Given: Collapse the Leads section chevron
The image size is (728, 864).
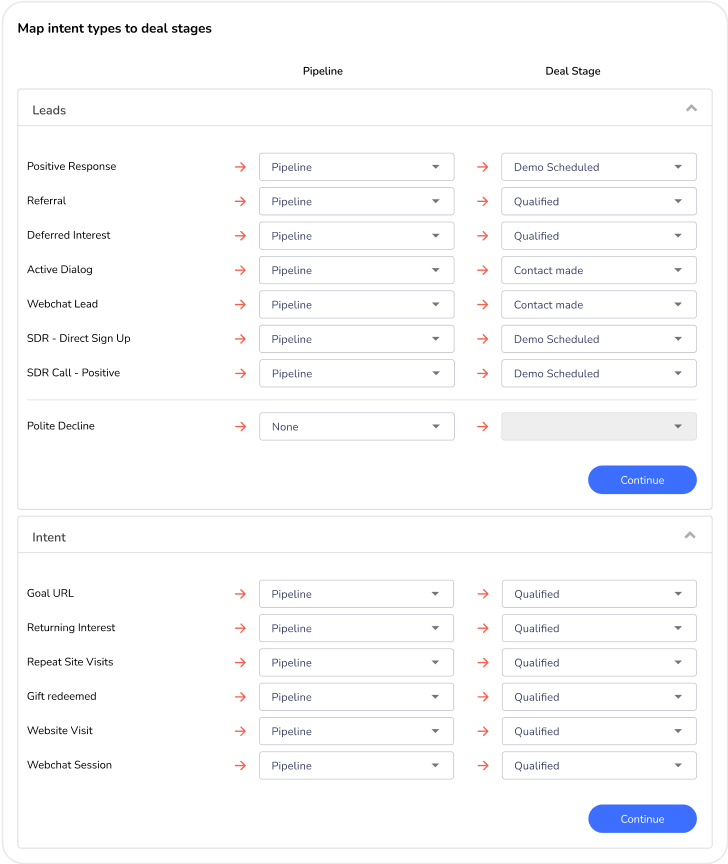Looking at the screenshot, I should pos(690,108).
